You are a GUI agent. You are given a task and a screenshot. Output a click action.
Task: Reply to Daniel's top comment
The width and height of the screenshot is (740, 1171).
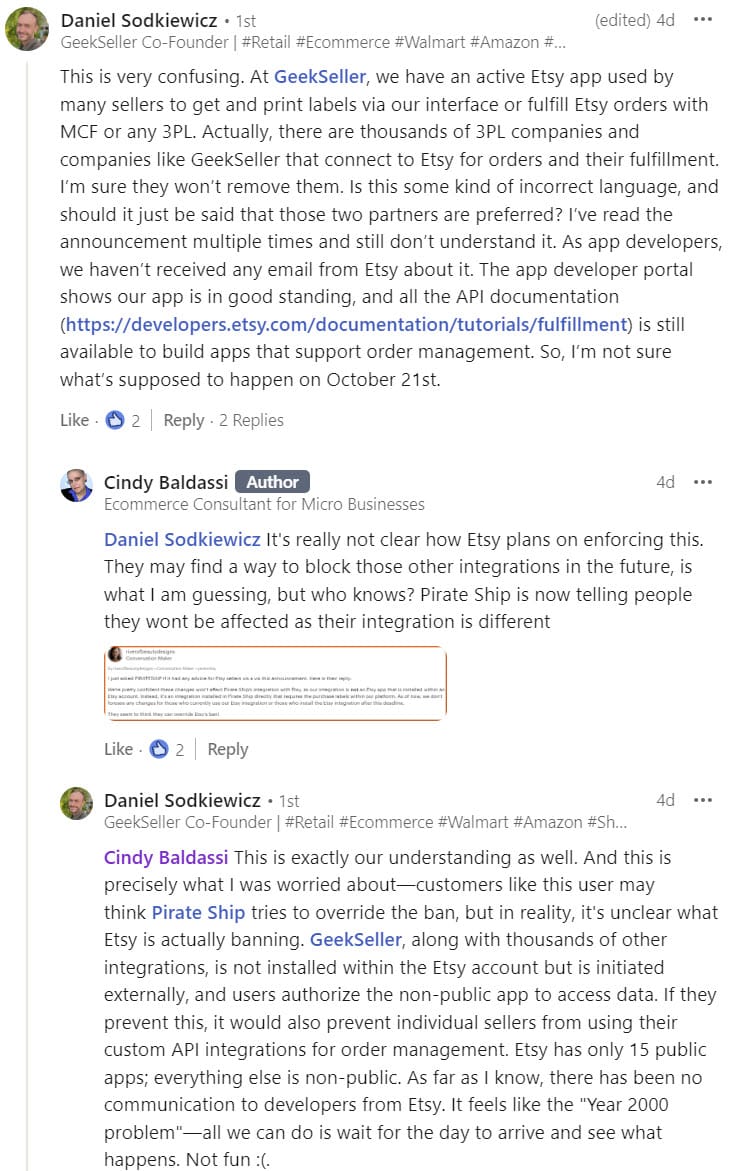click(x=183, y=420)
